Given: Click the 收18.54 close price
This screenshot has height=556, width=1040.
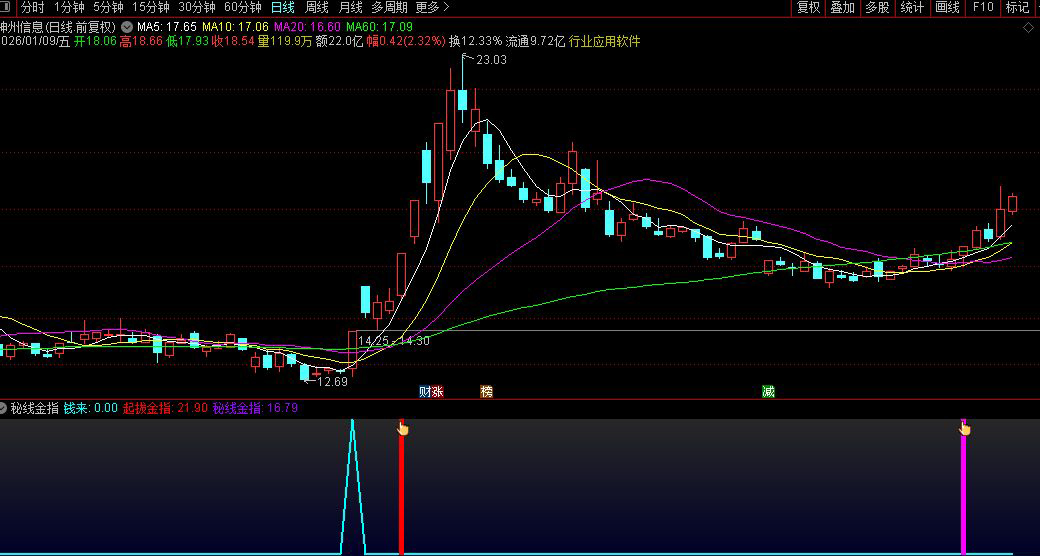Looking at the screenshot, I should (233, 41).
